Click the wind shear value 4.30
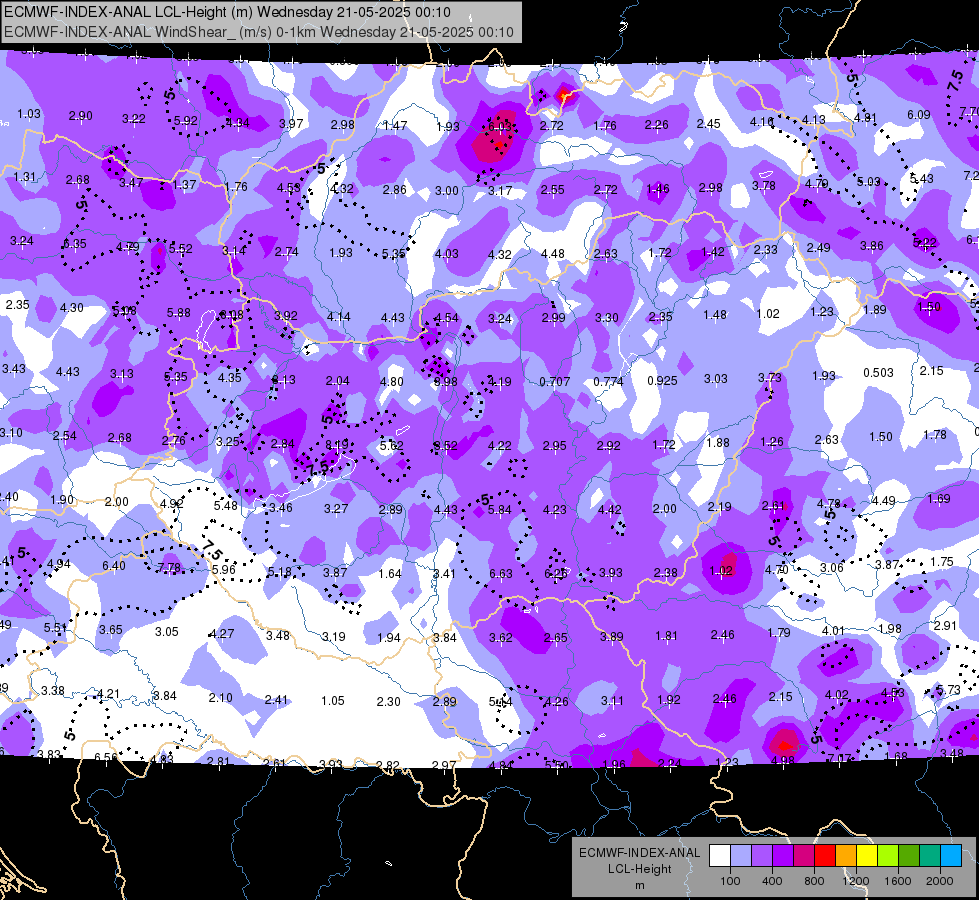 click(x=72, y=307)
